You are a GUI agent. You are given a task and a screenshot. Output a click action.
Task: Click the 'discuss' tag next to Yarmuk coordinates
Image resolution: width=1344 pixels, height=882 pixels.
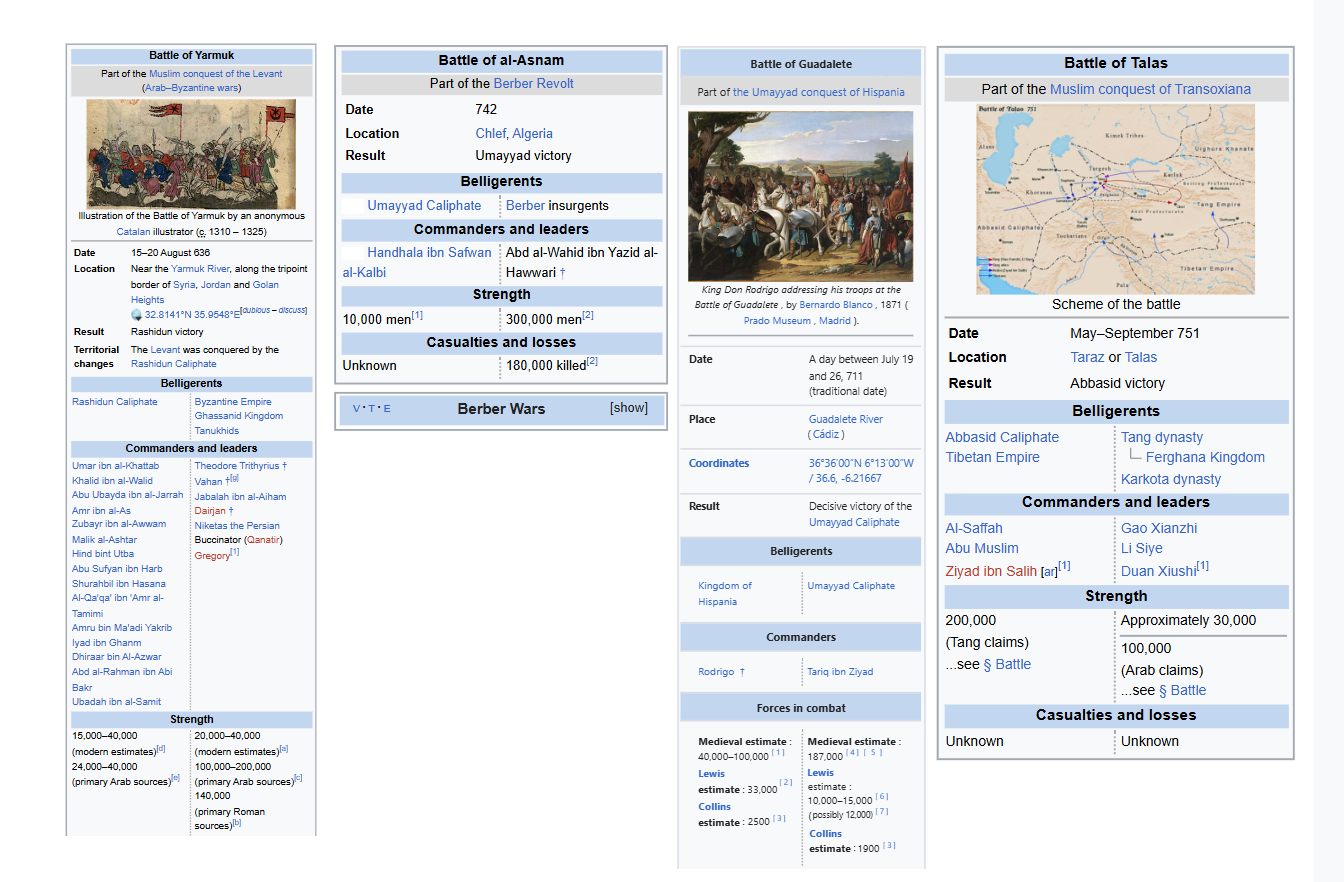[292, 310]
